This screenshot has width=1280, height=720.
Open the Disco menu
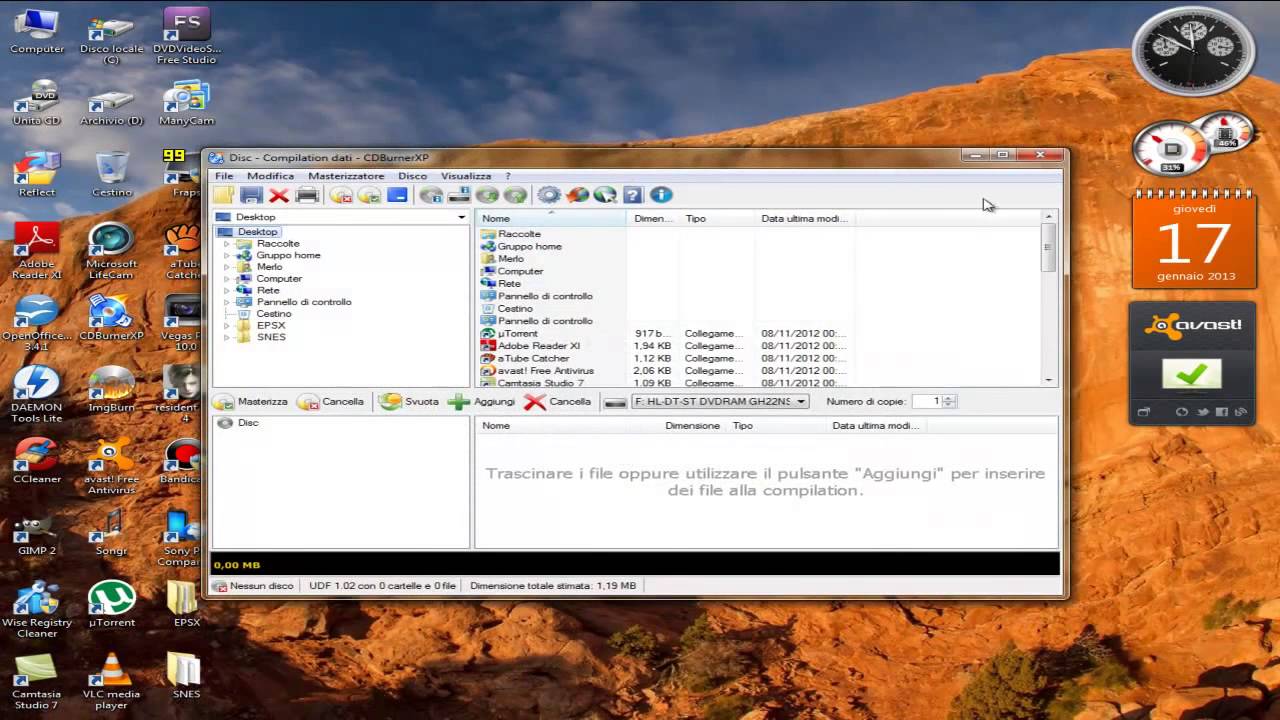412,176
